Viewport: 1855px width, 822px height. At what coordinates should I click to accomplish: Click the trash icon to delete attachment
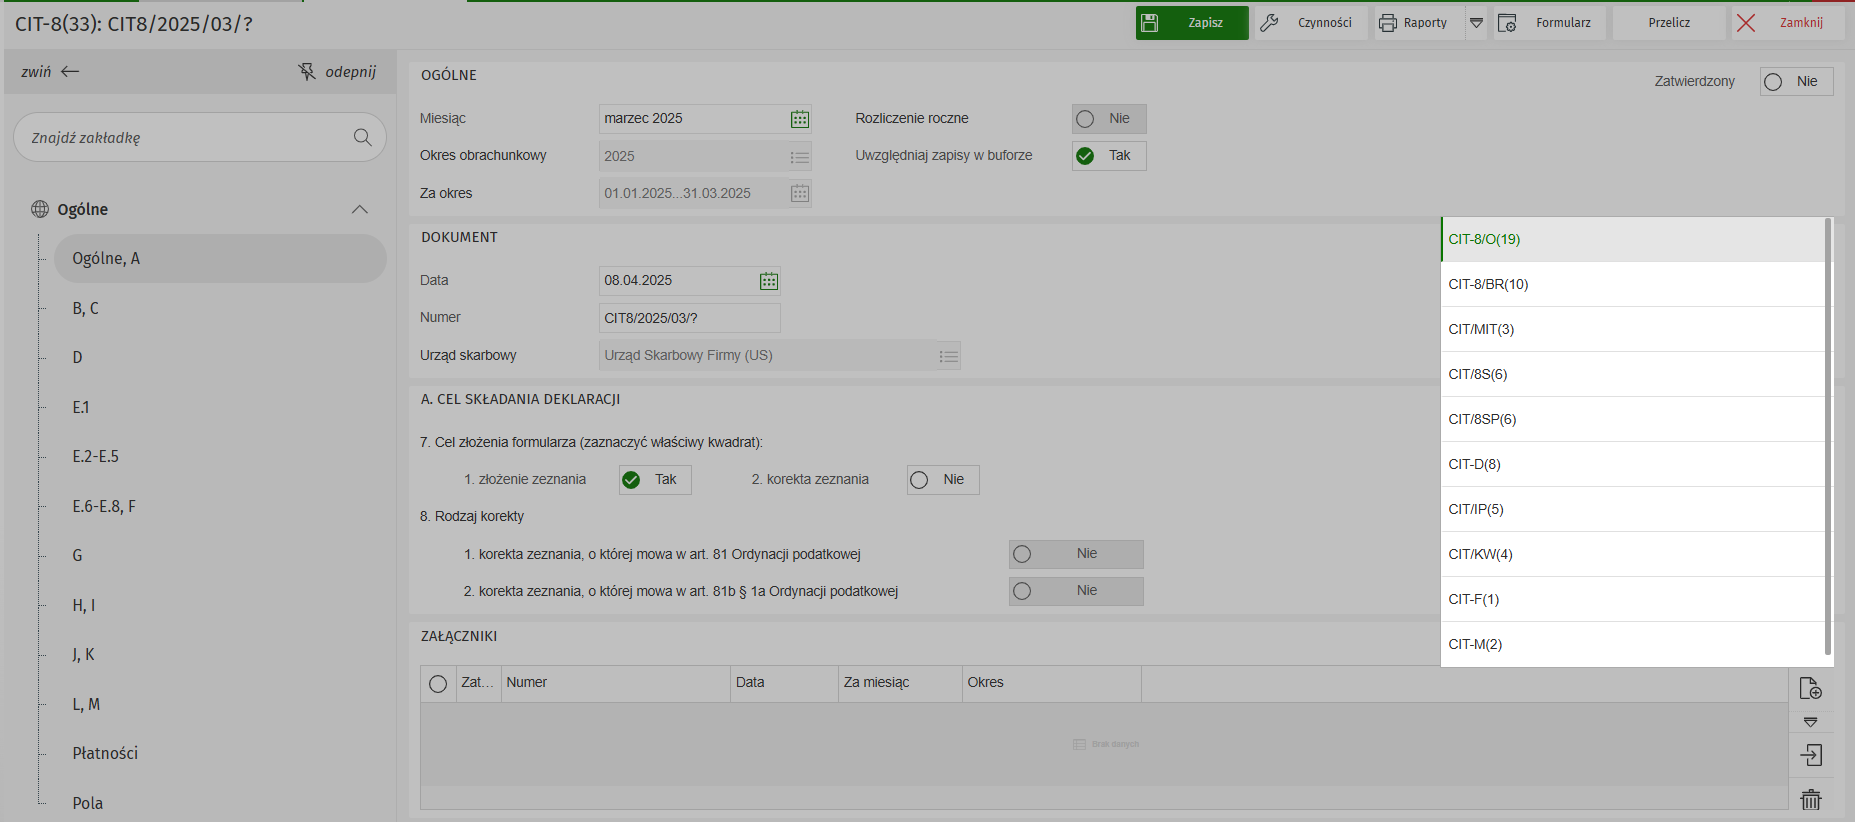coord(1810,799)
